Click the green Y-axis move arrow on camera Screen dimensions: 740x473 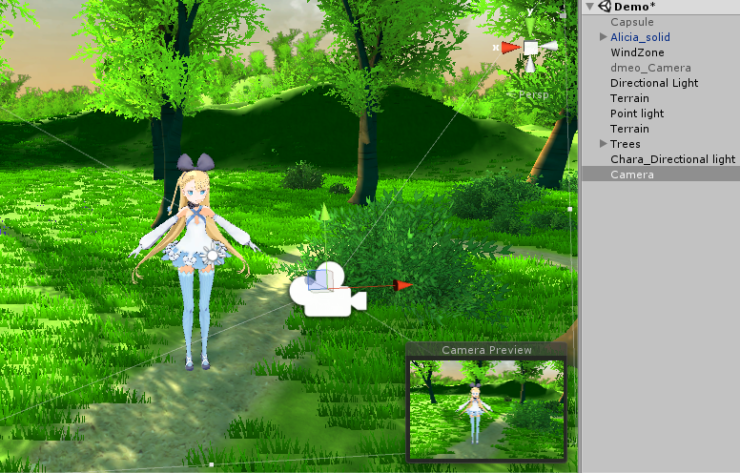[323, 212]
